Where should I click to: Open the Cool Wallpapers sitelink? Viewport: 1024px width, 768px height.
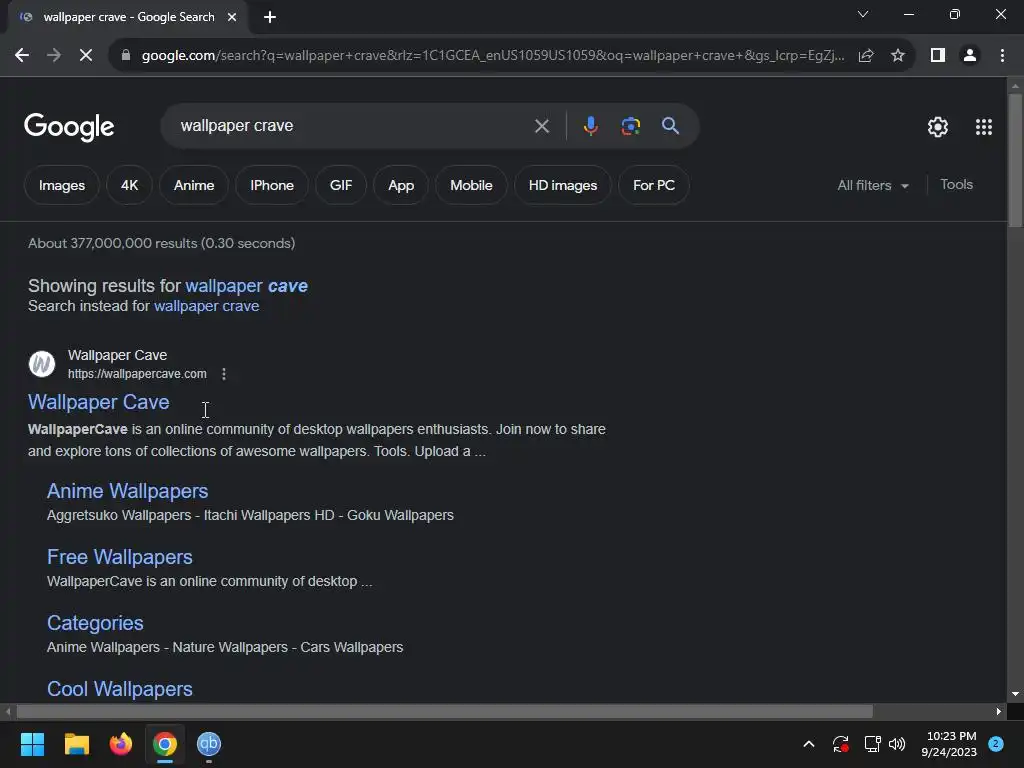(x=120, y=689)
